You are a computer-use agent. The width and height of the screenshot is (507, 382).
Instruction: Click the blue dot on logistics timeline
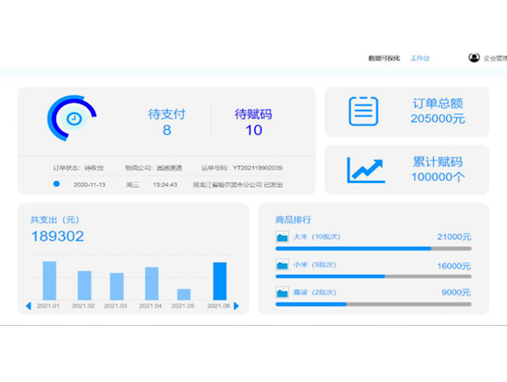(x=57, y=184)
